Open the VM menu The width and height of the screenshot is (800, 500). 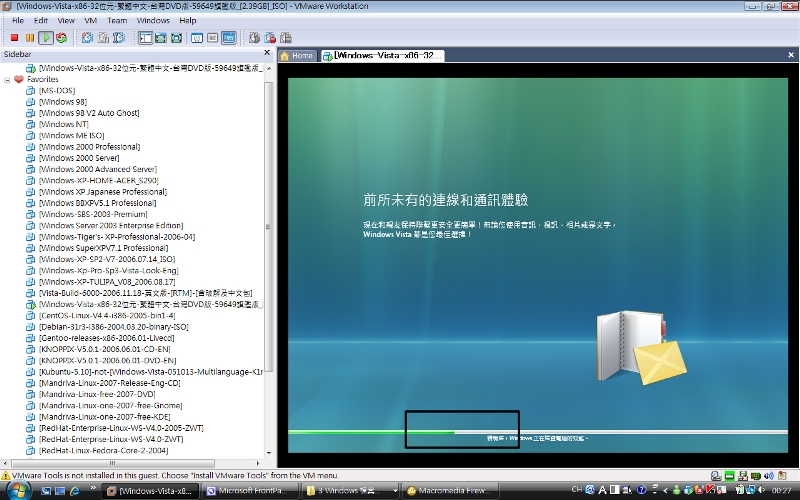(91, 20)
